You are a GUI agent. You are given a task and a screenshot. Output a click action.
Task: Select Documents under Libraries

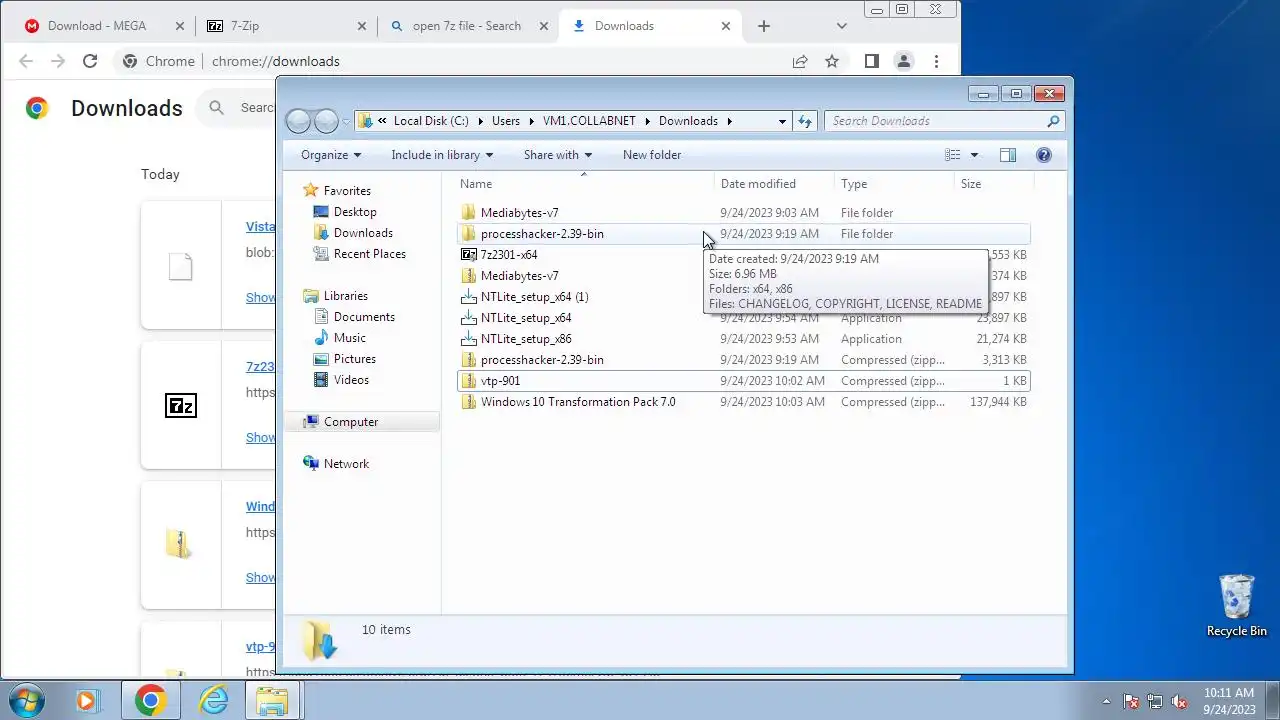[x=364, y=317]
